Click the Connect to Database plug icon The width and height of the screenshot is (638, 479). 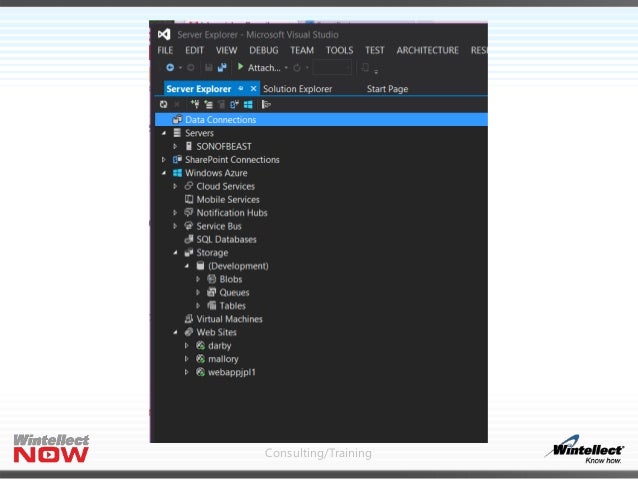click(195, 105)
